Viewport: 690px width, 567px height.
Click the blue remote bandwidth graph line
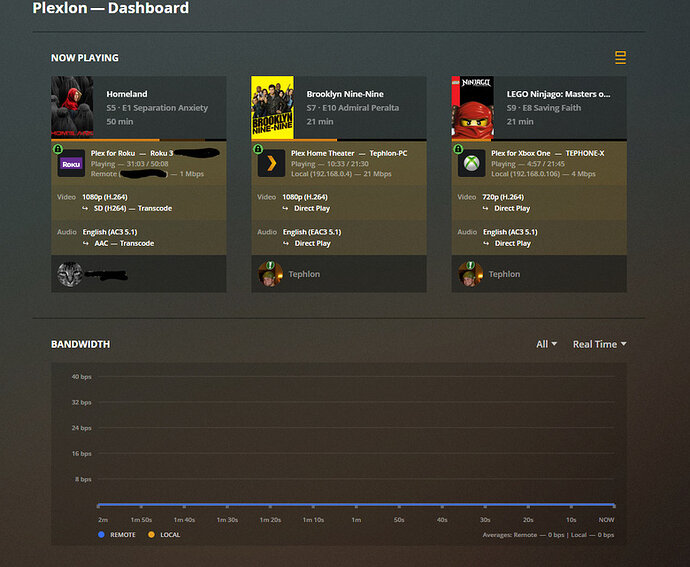click(x=356, y=504)
